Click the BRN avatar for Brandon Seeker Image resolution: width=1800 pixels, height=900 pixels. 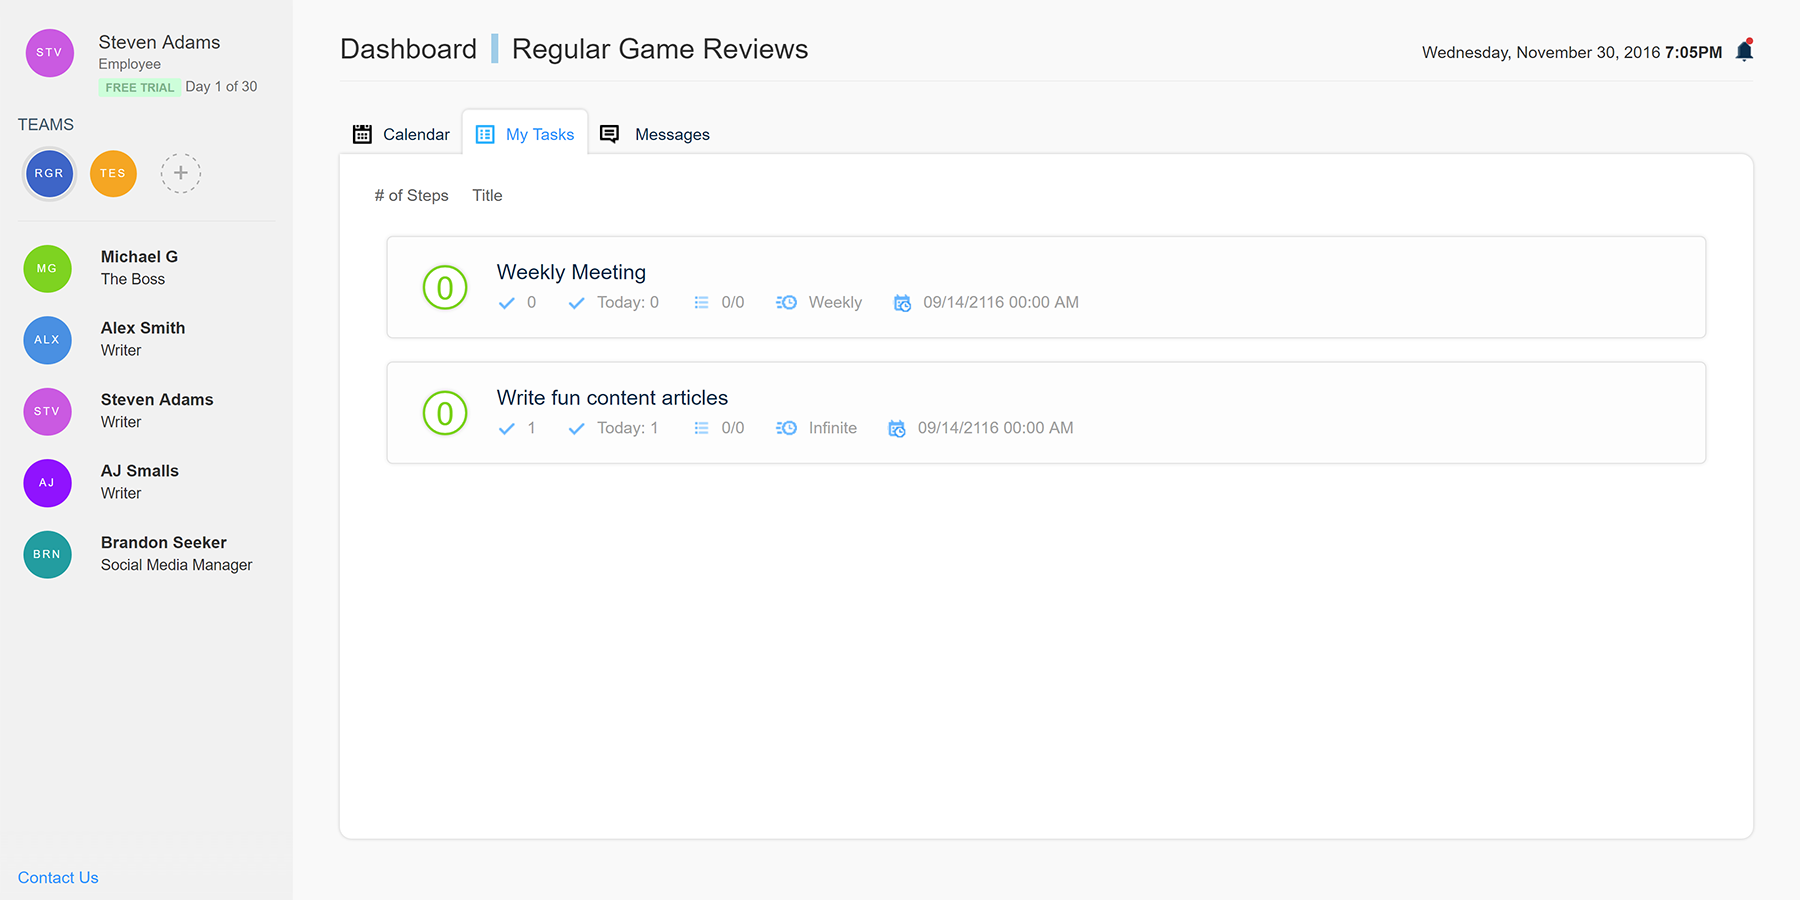coord(47,554)
